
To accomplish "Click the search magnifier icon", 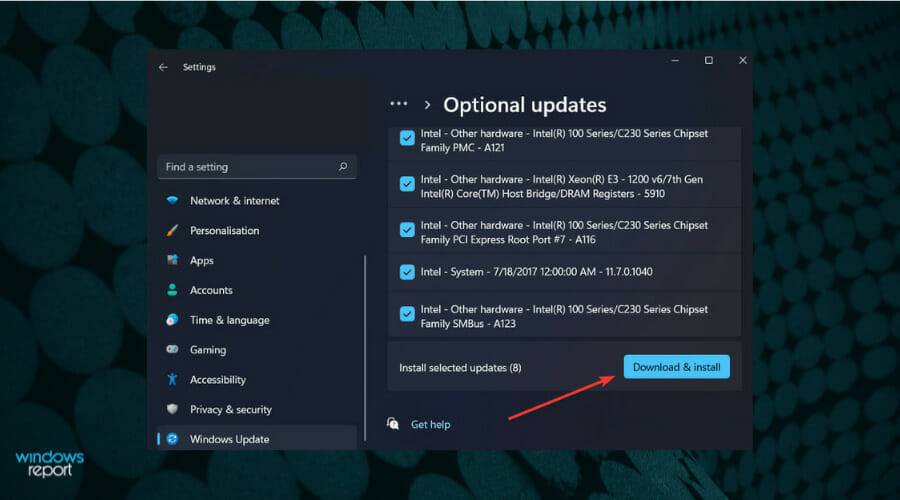I will (x=343, y=166).
